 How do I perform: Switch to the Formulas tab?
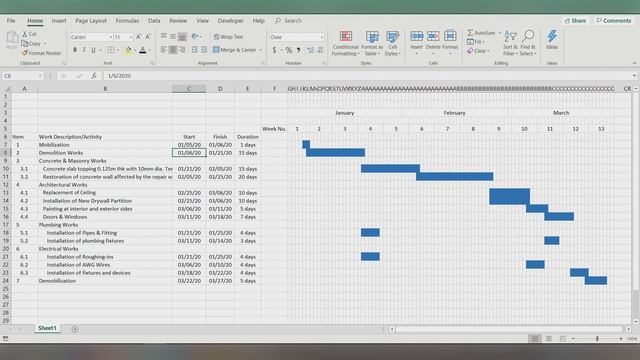point(127,20)
